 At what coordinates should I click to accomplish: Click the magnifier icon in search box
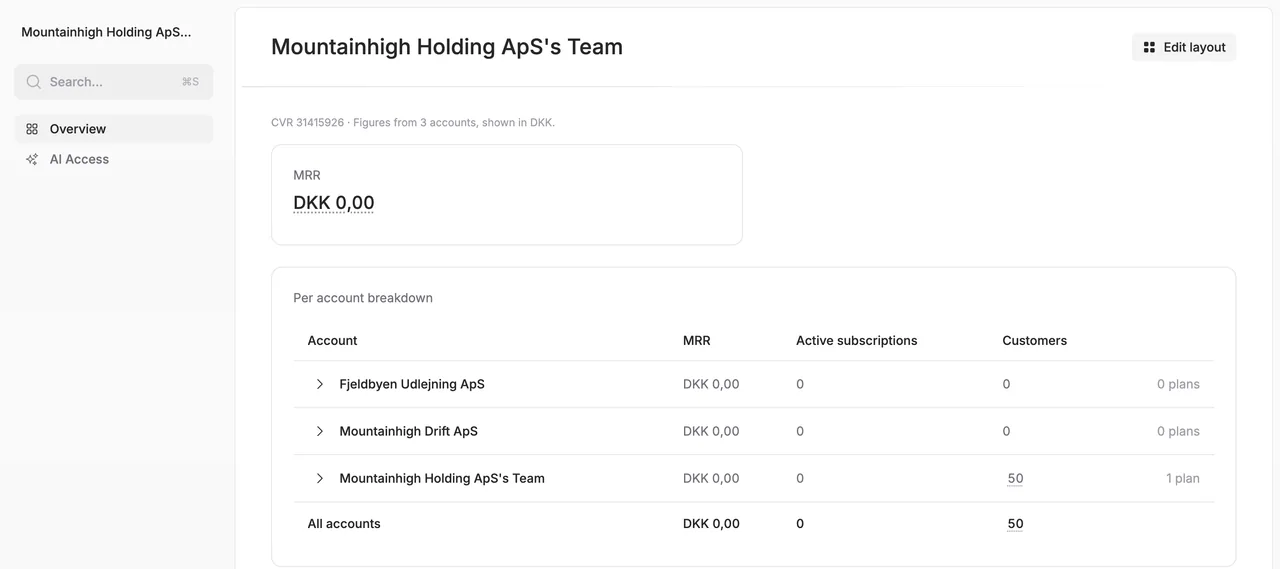pyautogui.click(x=34, y=82)
